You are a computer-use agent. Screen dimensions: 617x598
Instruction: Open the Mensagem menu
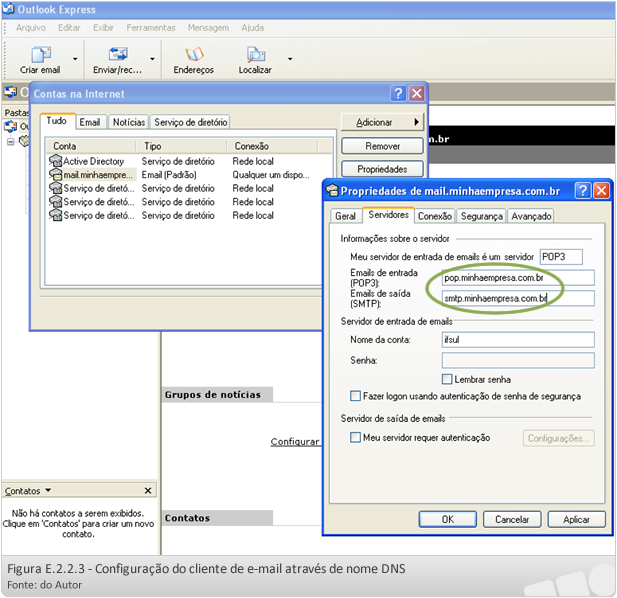click(208, 28)
